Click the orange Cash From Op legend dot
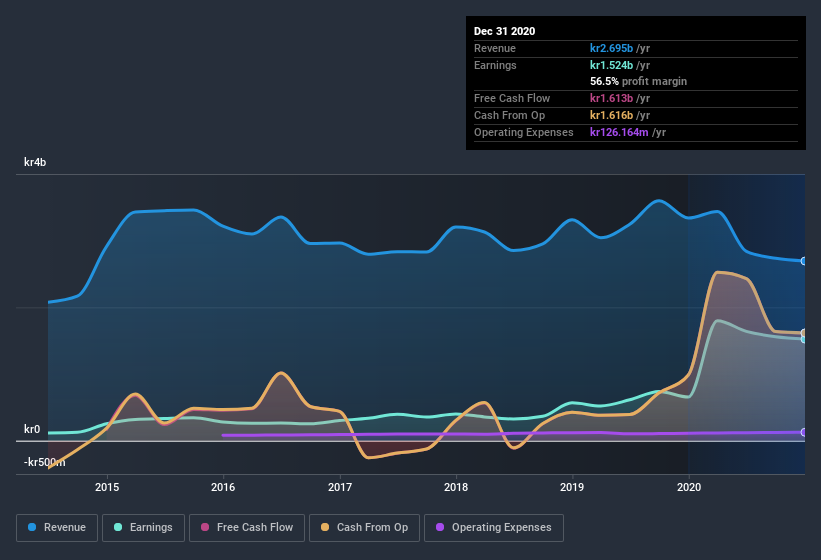 click(x=325, y=527)
